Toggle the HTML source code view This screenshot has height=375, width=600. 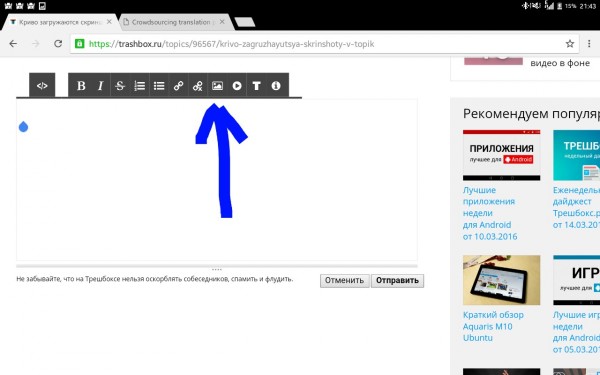pyautogui.click(x=42, y=85)
